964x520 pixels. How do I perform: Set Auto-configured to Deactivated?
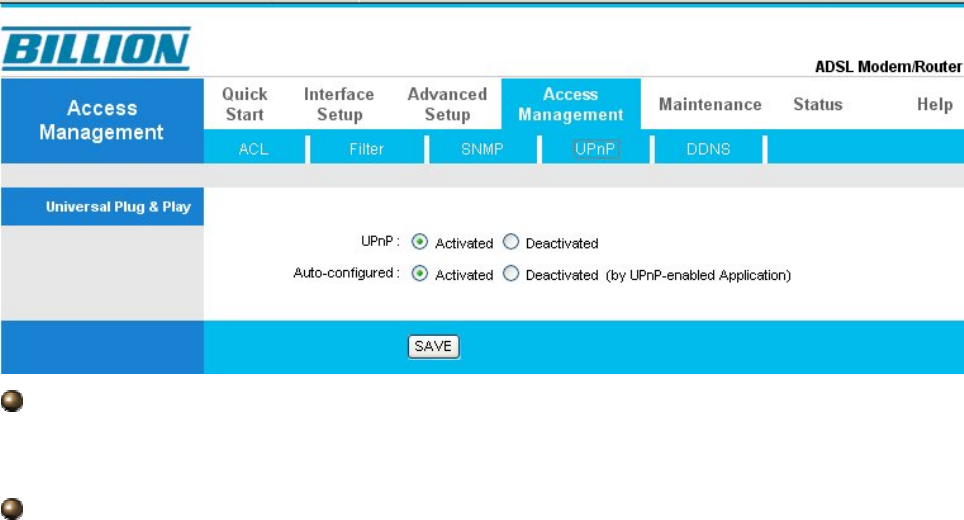tap(511, 273)
